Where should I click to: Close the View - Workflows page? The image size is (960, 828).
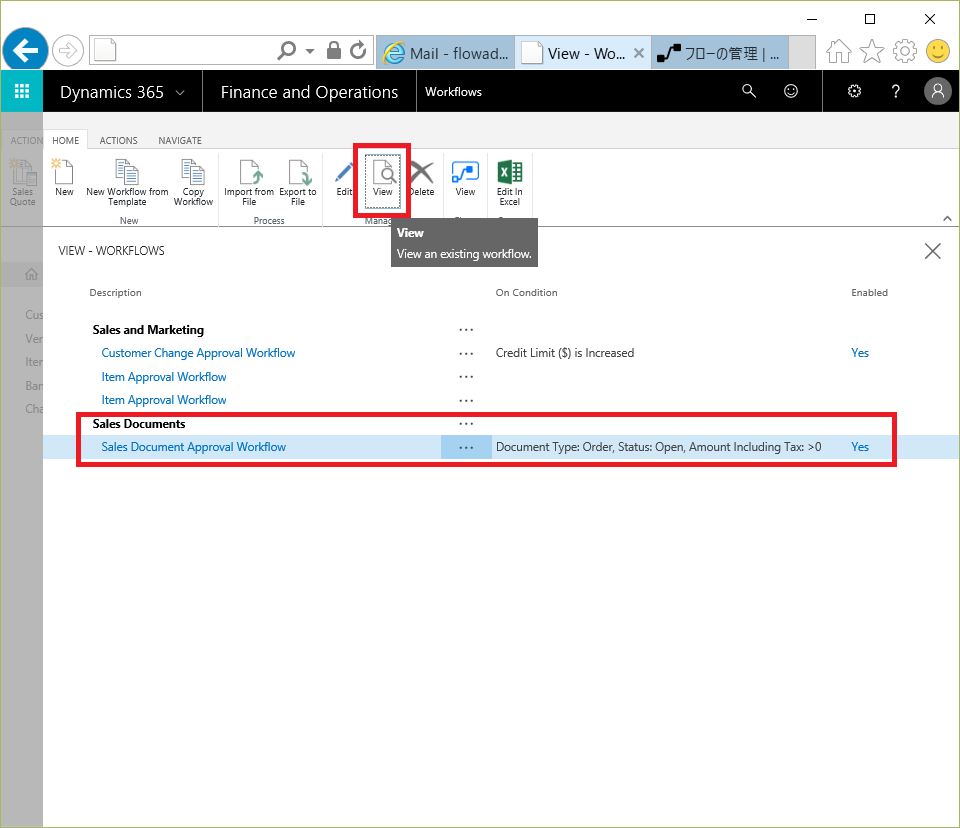point(932,251)
